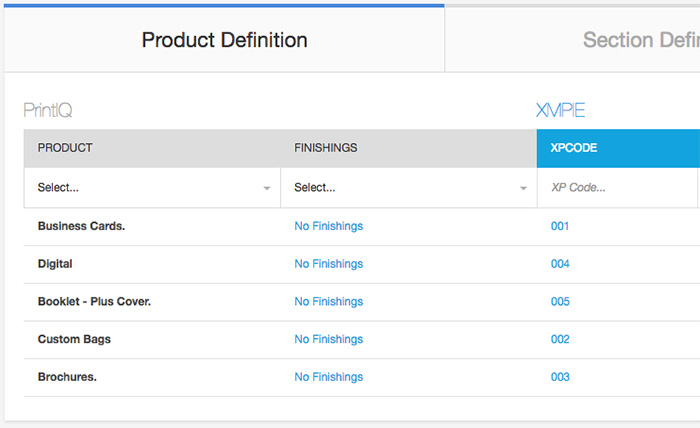Open No Finishings link for Business Cards
This screenshot has height=428, width=700.
click(328, 226)
